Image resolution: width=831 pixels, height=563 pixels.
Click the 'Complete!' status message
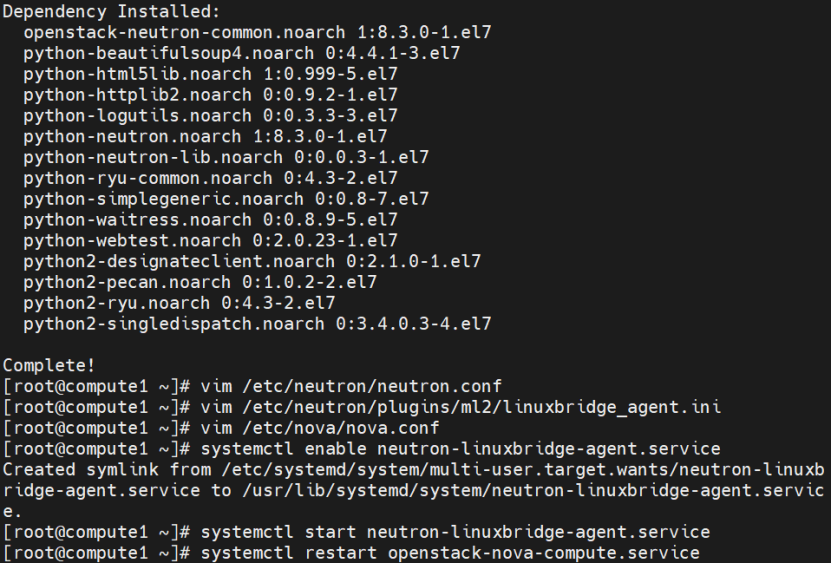(x=49, y=365)
